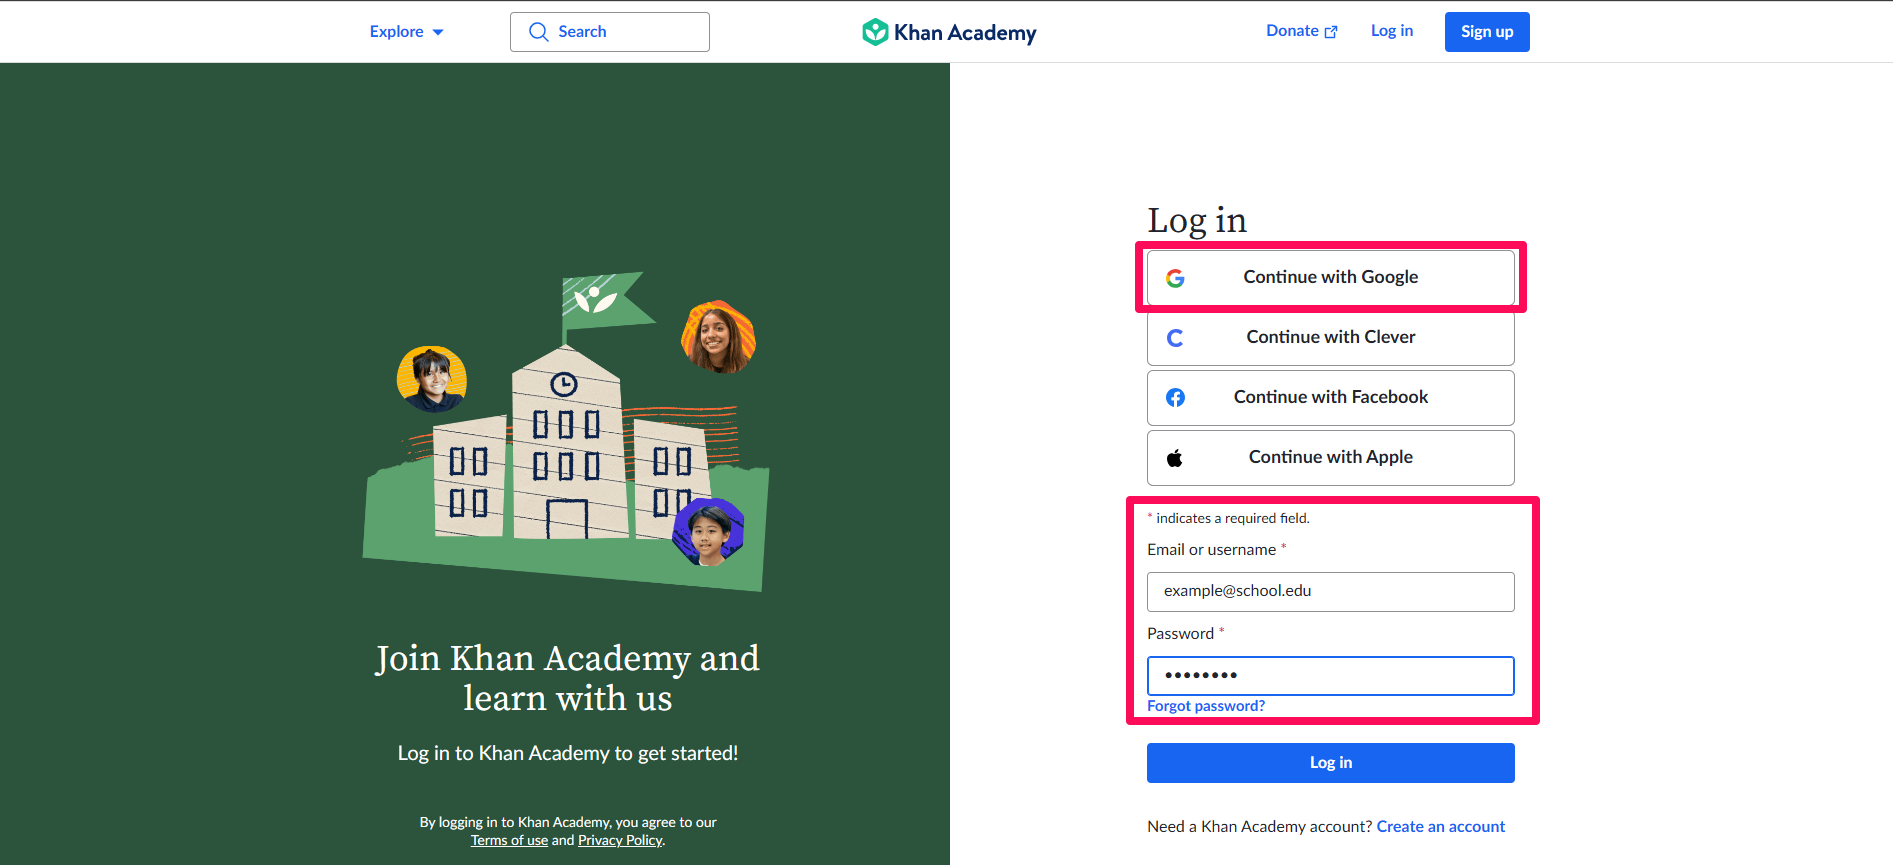Open the Terms of use link
1893x865 pixels.
[509, 841]
